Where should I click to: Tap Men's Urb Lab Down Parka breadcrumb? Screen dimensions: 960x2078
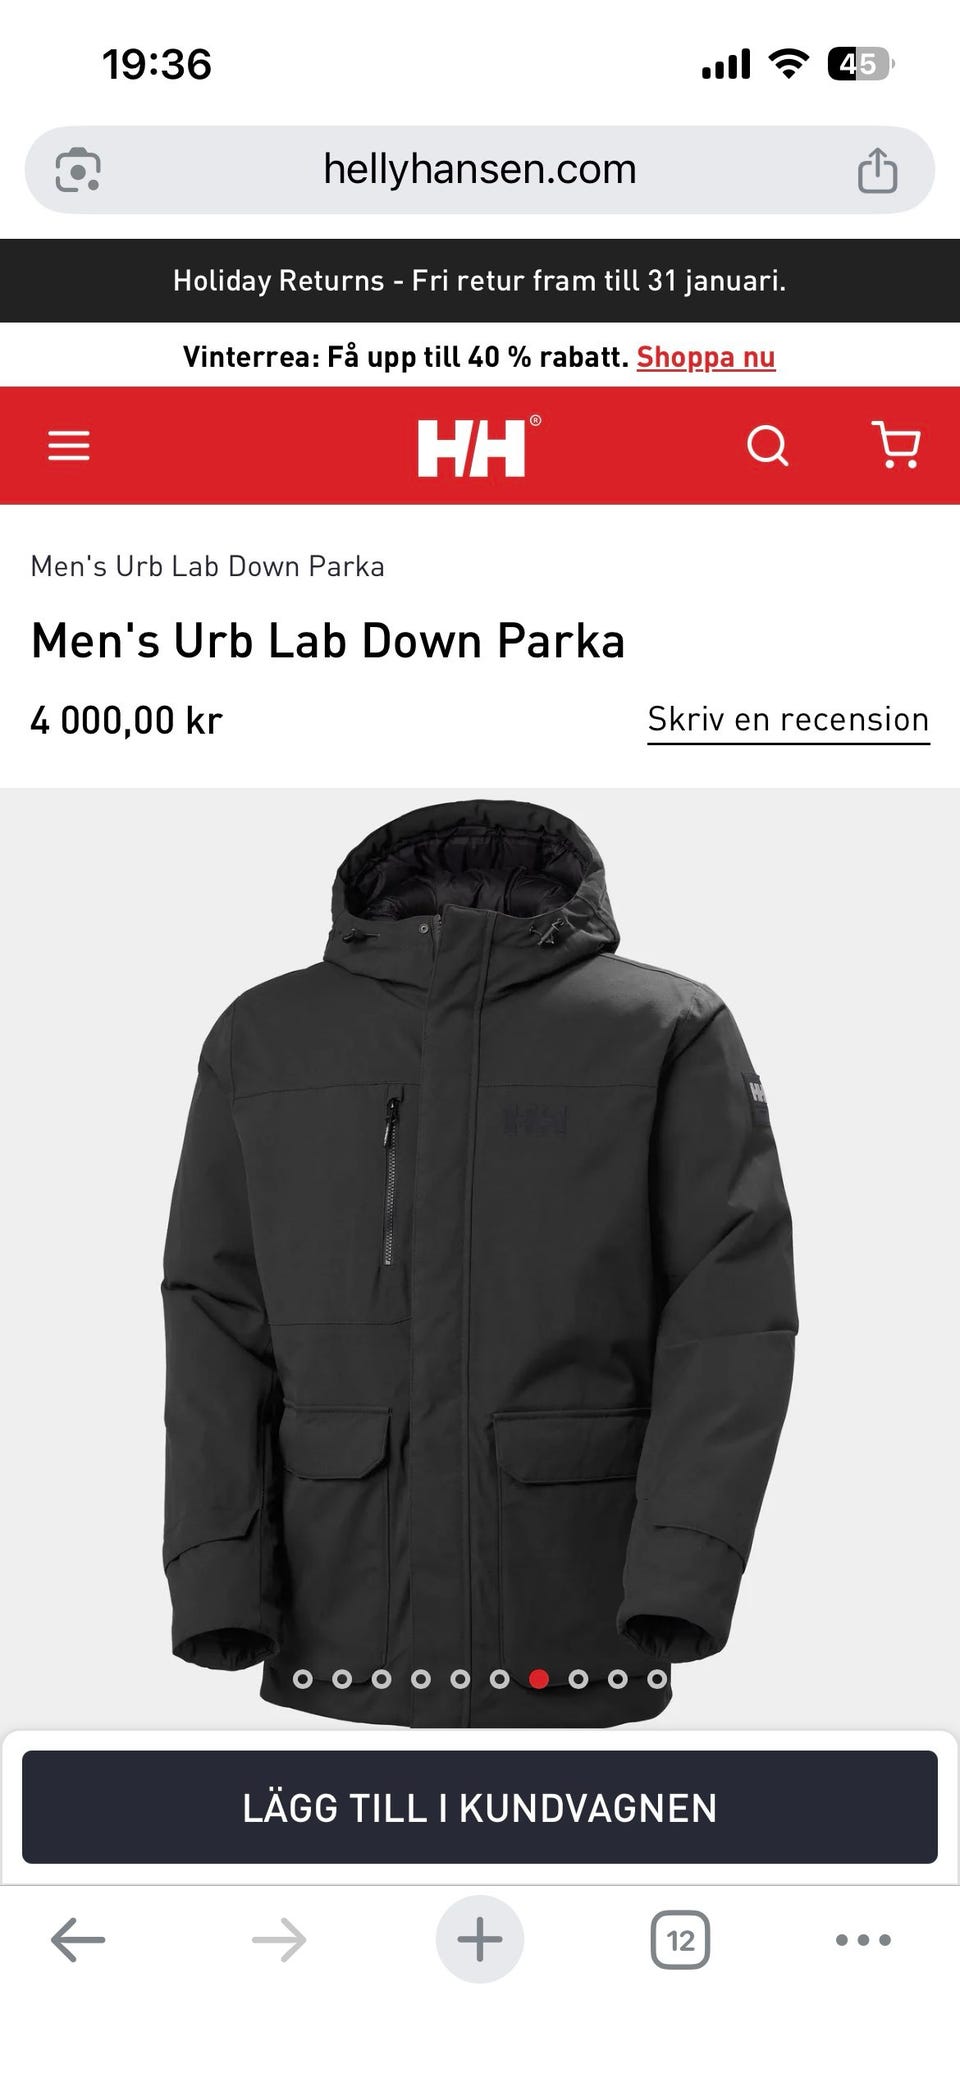click(x=207, y=566)
